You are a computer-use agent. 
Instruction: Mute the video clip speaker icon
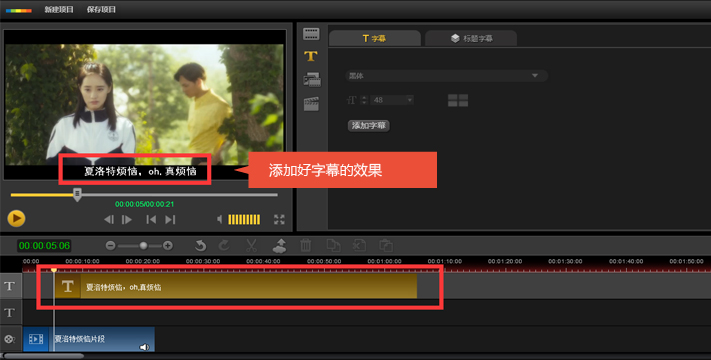click(144, 347)
